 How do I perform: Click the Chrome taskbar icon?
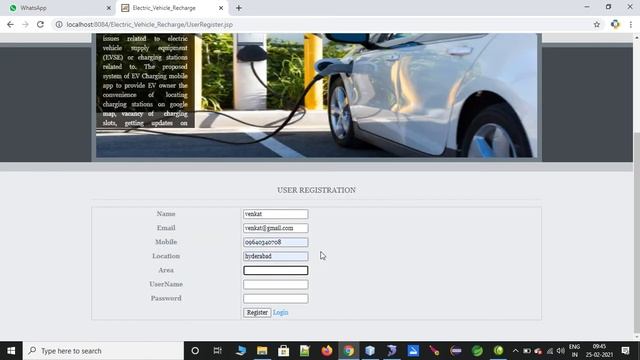click(349, 351)
